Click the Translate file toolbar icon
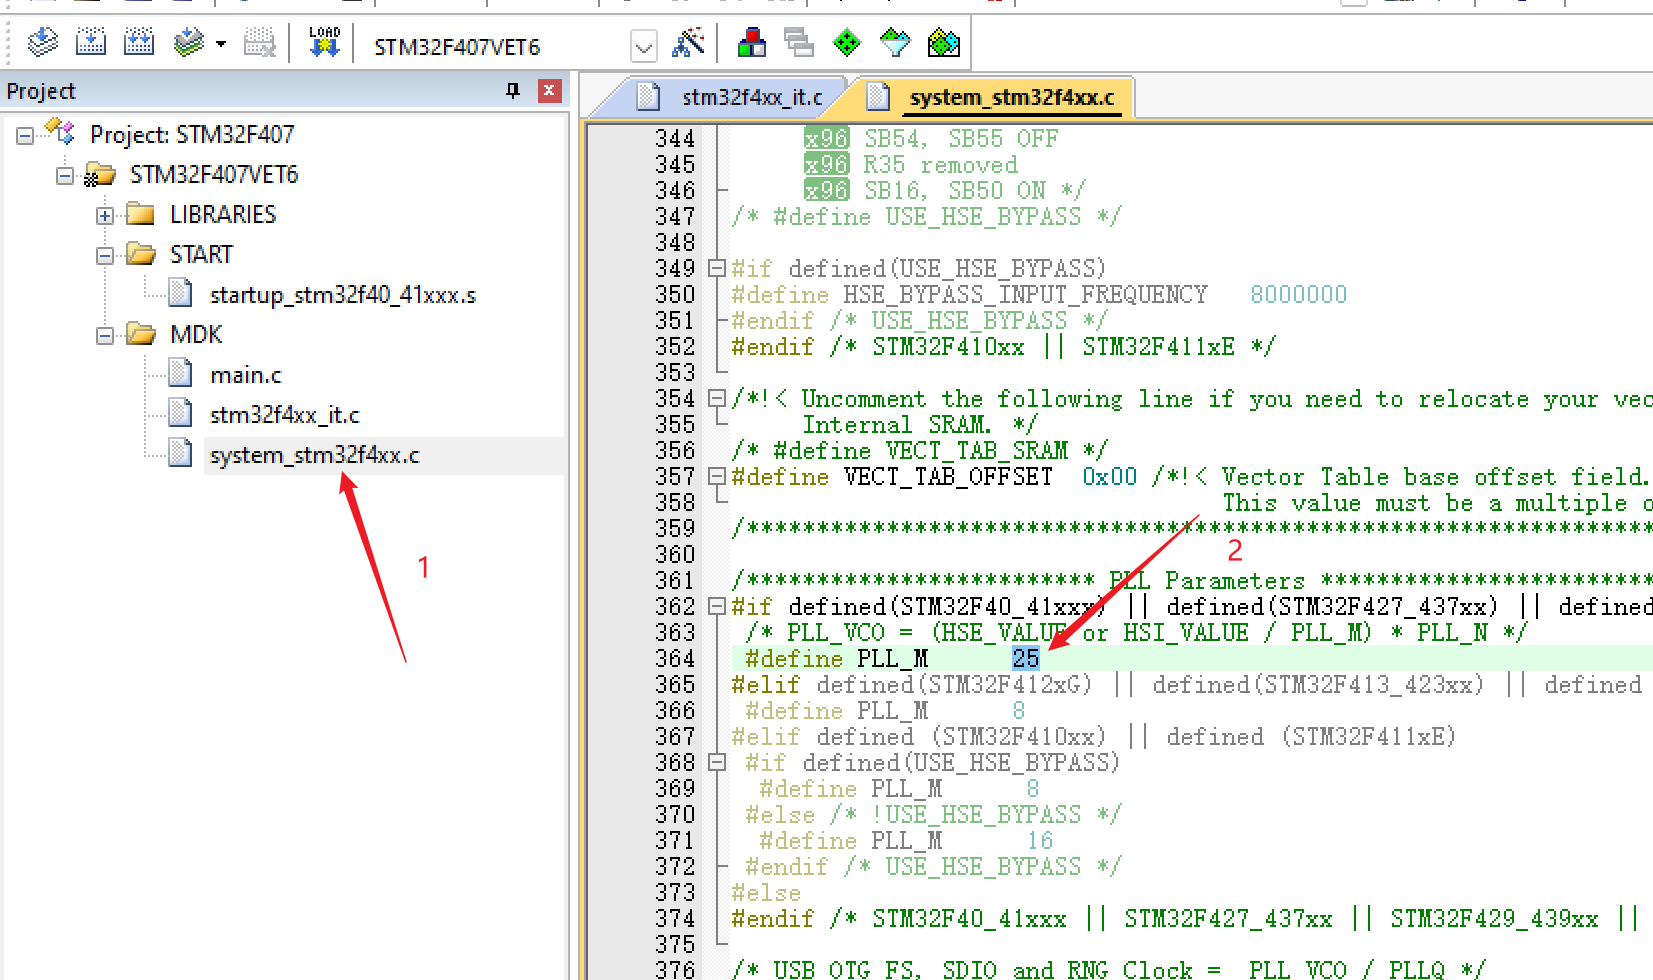 pos(43,43)
